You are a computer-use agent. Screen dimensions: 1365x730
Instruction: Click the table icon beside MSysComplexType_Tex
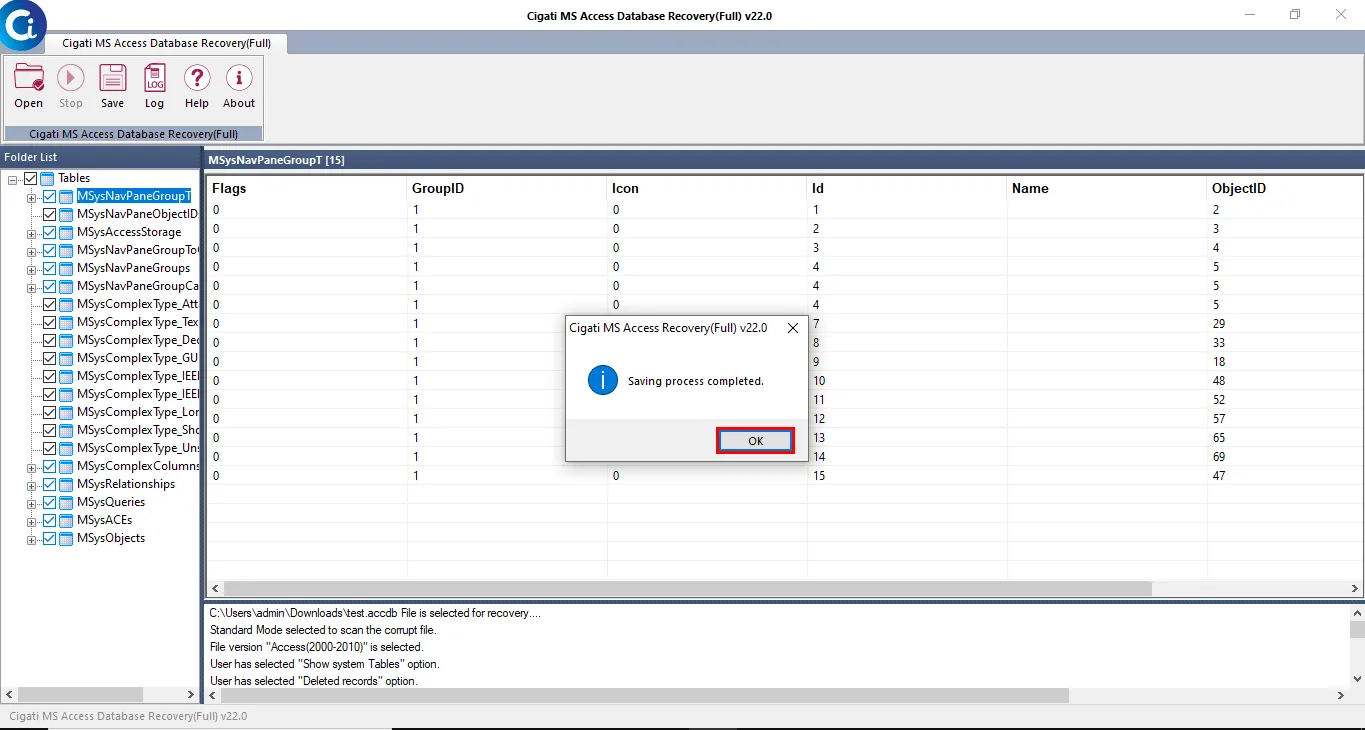tap(66, 322)
